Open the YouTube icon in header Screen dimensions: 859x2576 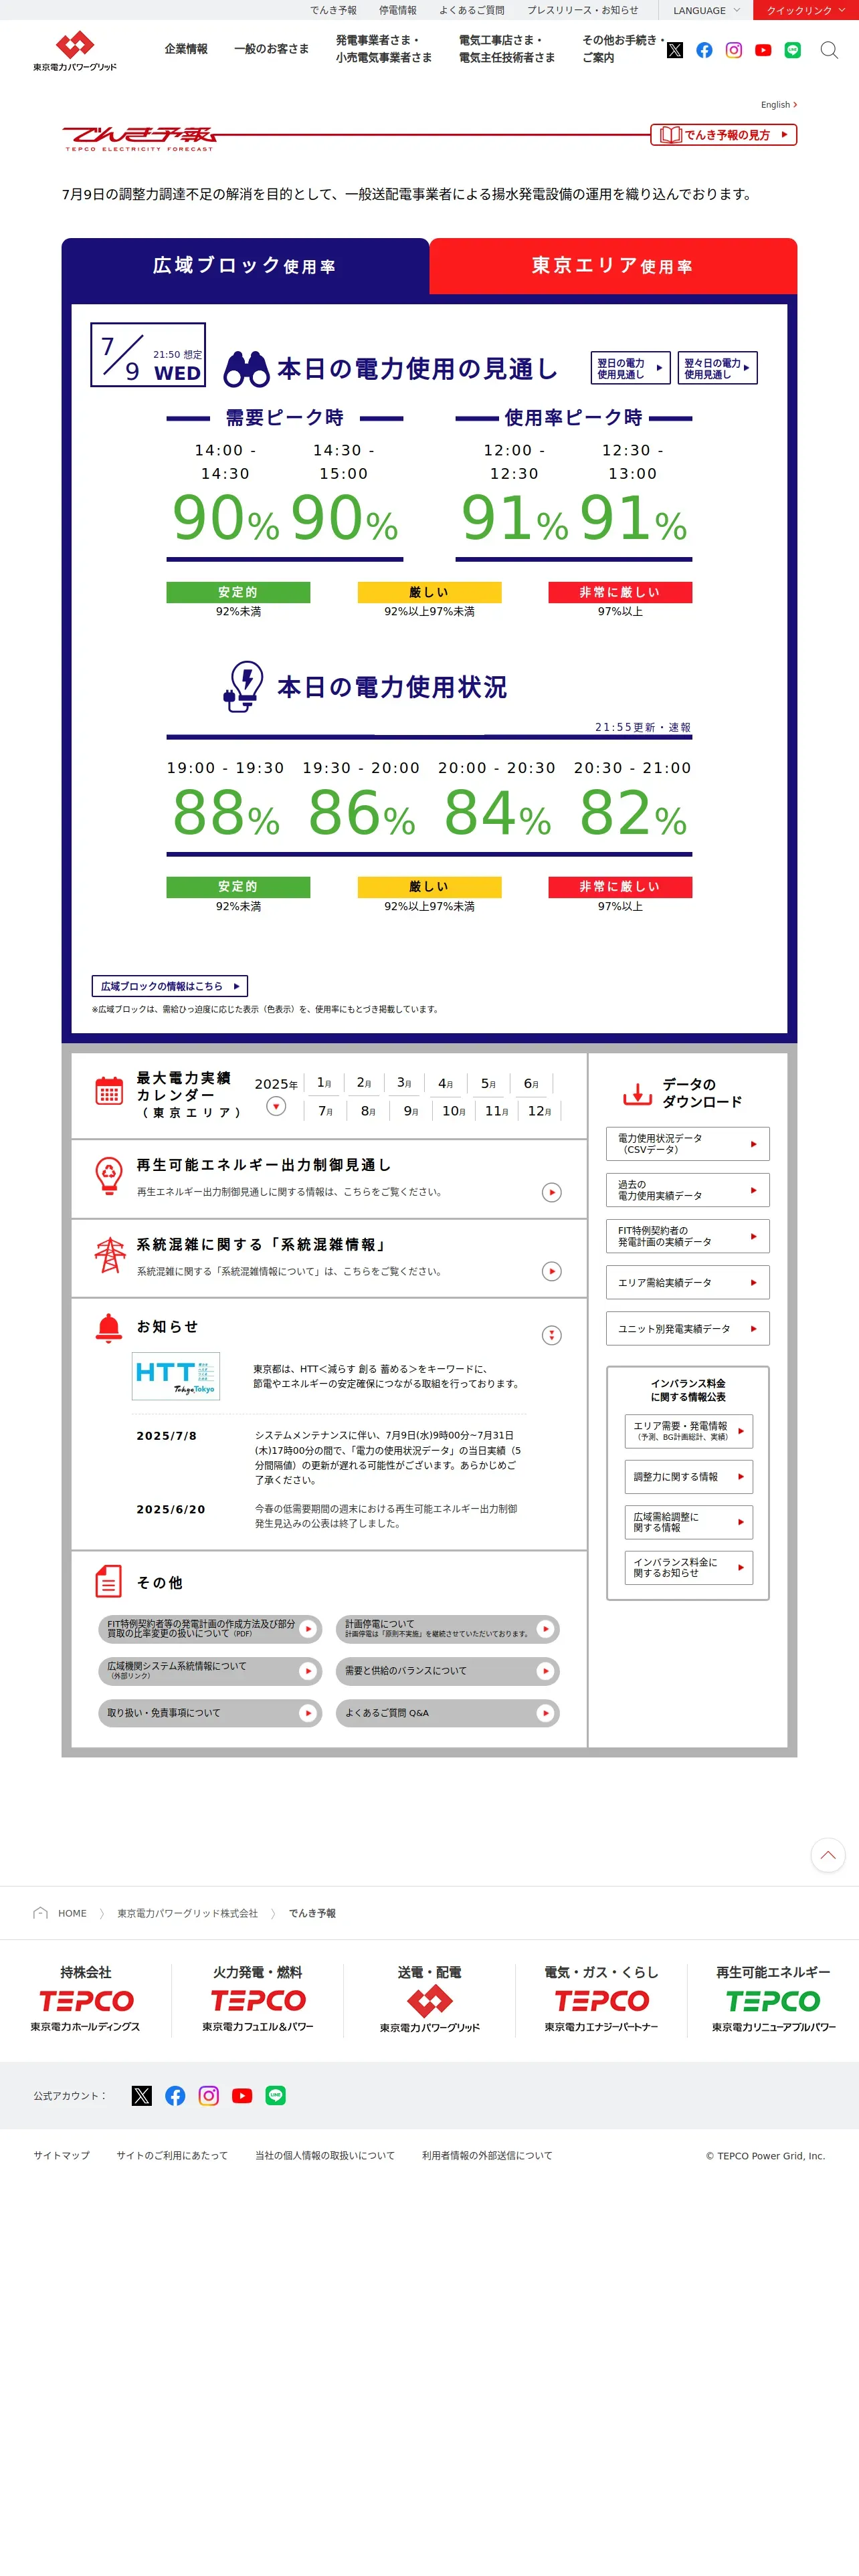coord(763,50)
